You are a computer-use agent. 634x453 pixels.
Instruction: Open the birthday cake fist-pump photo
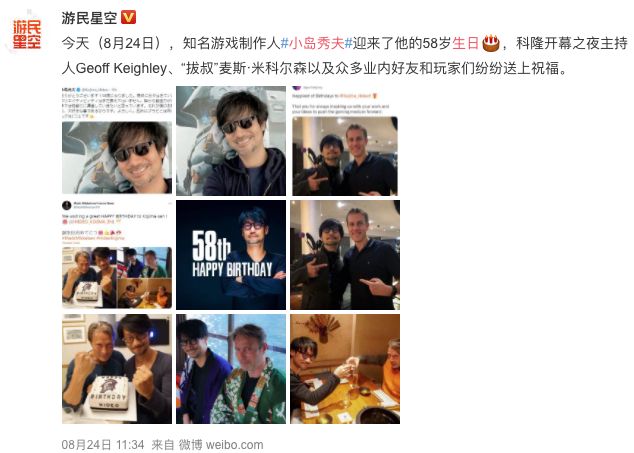pos(117,369)
